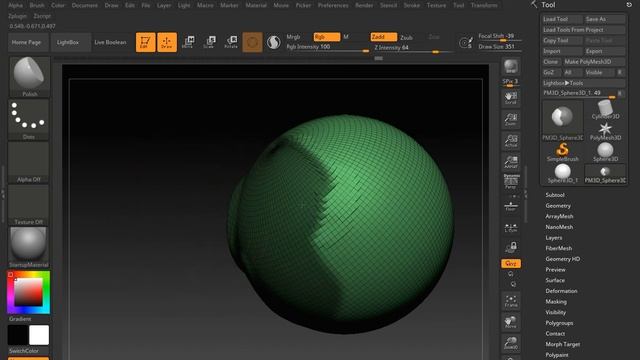This screenshot has width=640, height=360.
Task: Select the Scale gizmo icon
Action: coord(210,42)
